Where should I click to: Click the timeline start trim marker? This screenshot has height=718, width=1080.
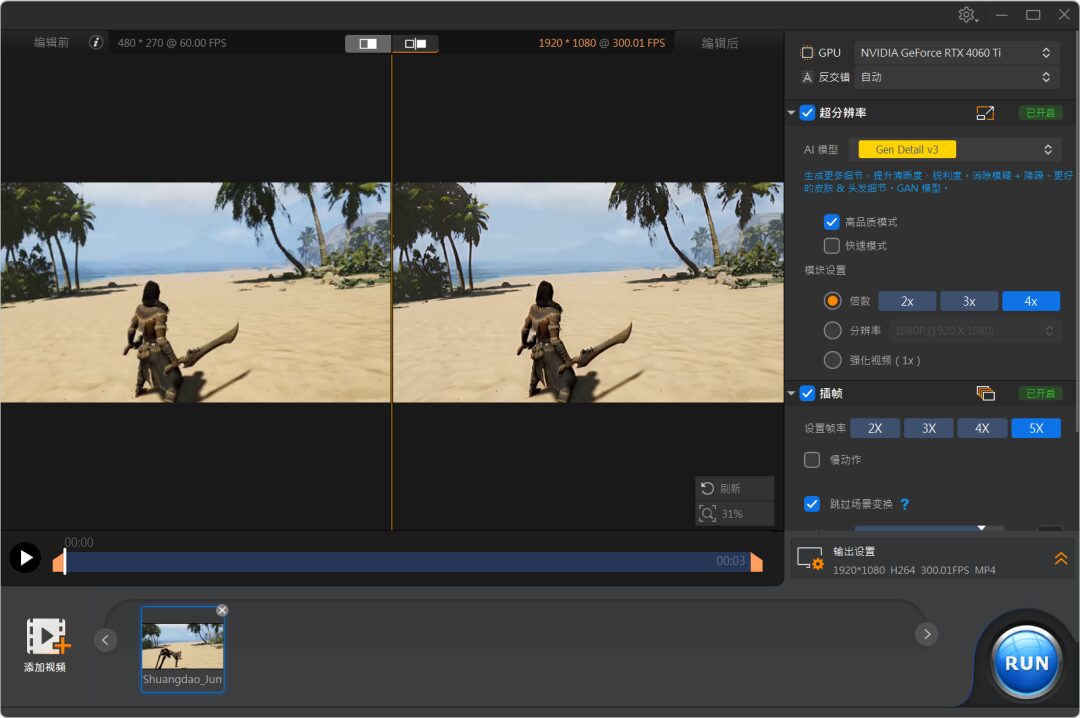click(58, 562)
